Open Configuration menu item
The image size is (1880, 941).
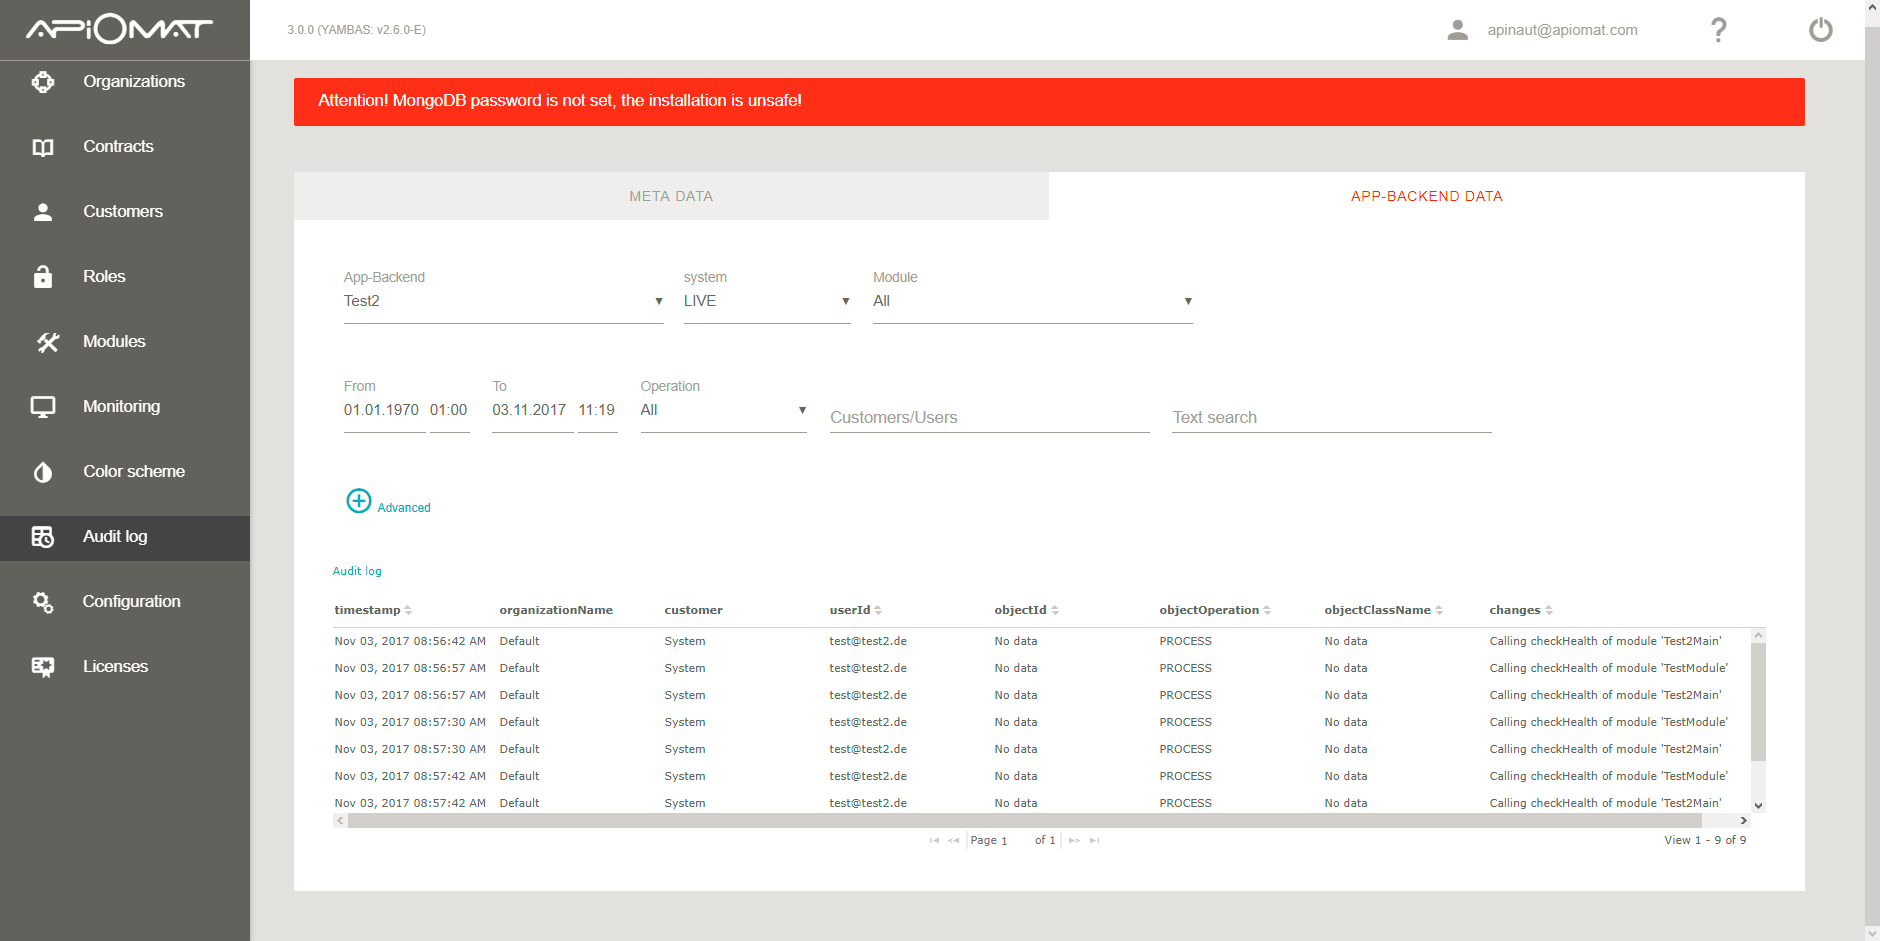[x=131, y=602]
